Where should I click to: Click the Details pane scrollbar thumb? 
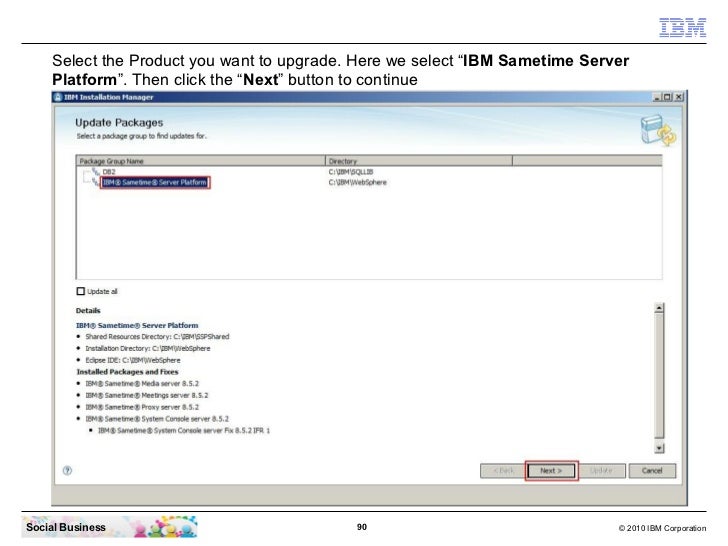[659, 376]
